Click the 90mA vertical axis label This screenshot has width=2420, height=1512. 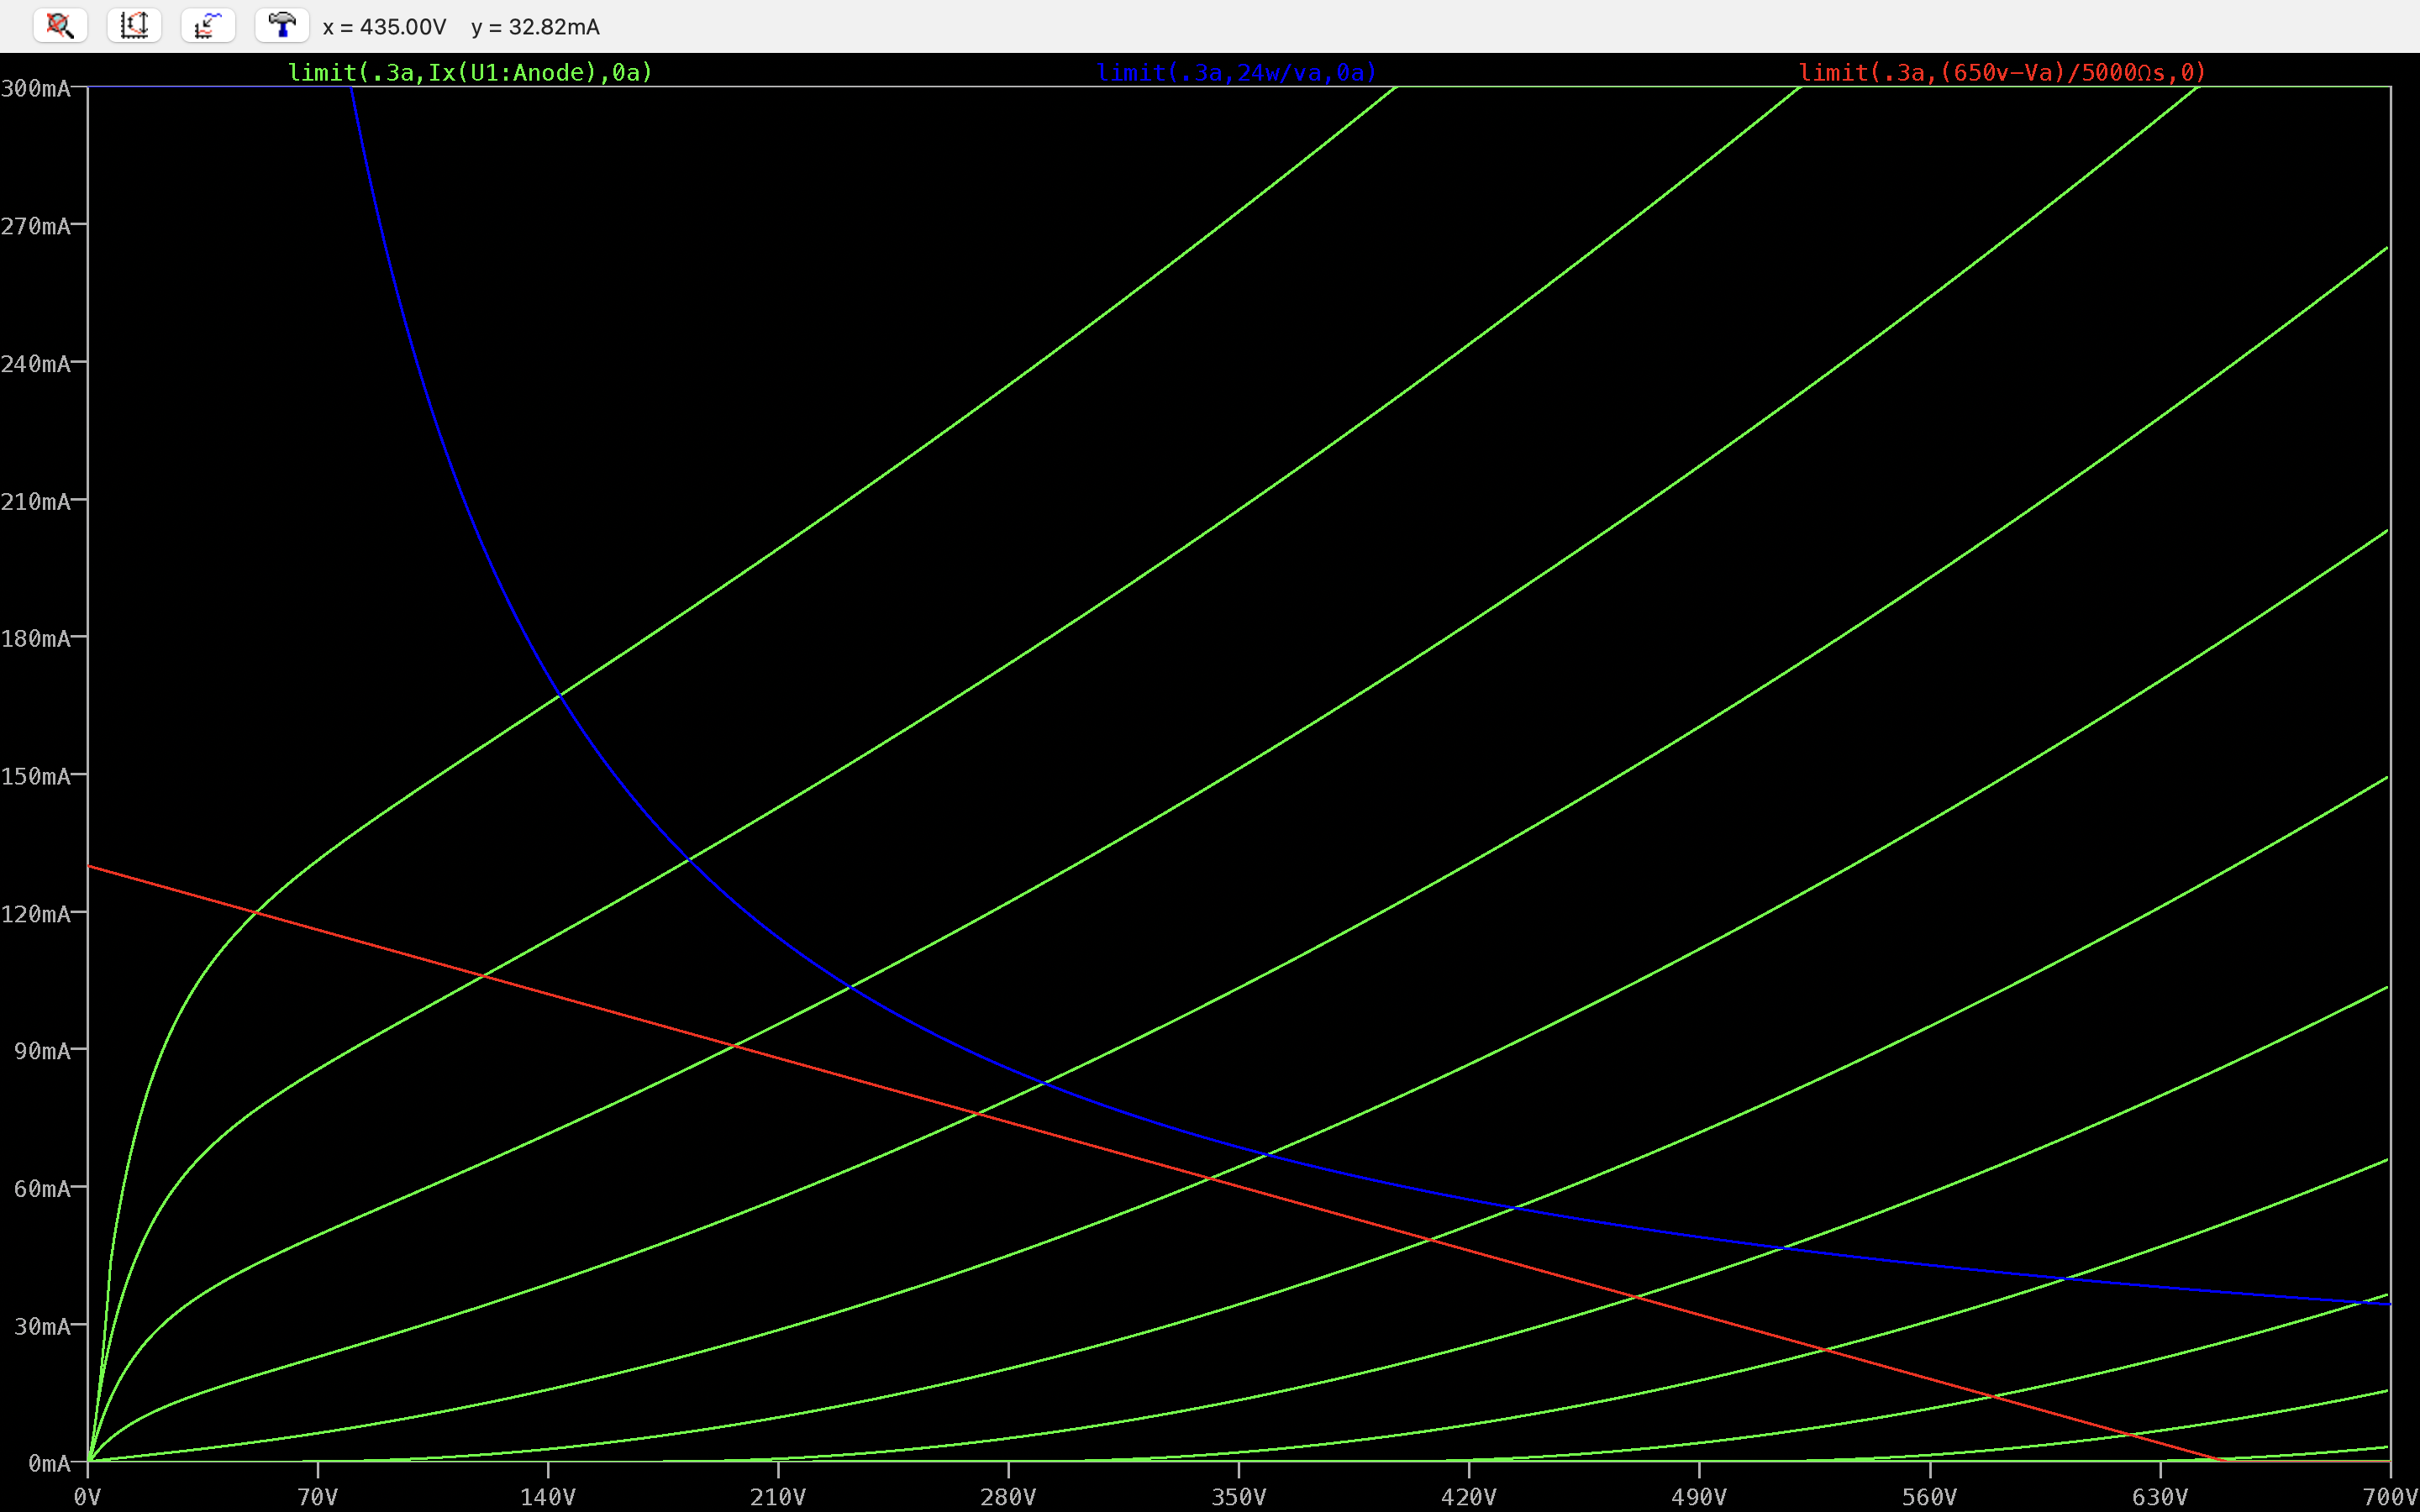(43, 1051)
